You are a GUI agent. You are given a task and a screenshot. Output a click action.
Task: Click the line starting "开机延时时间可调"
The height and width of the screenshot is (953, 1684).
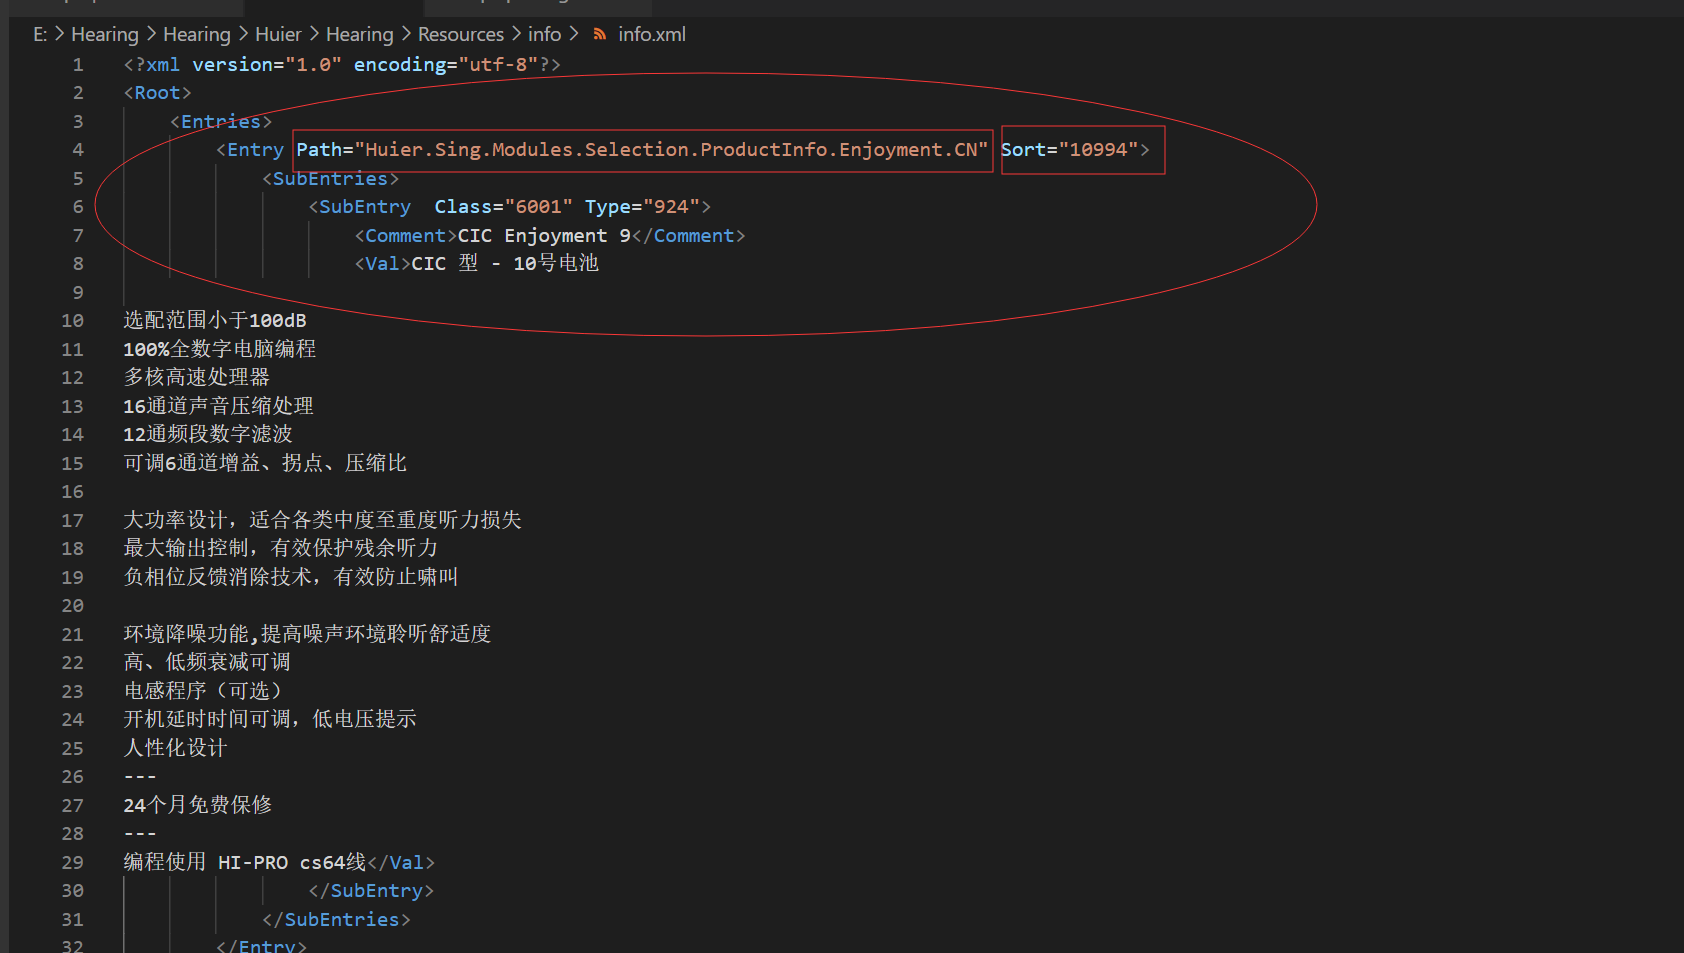(x=270, y=719)
